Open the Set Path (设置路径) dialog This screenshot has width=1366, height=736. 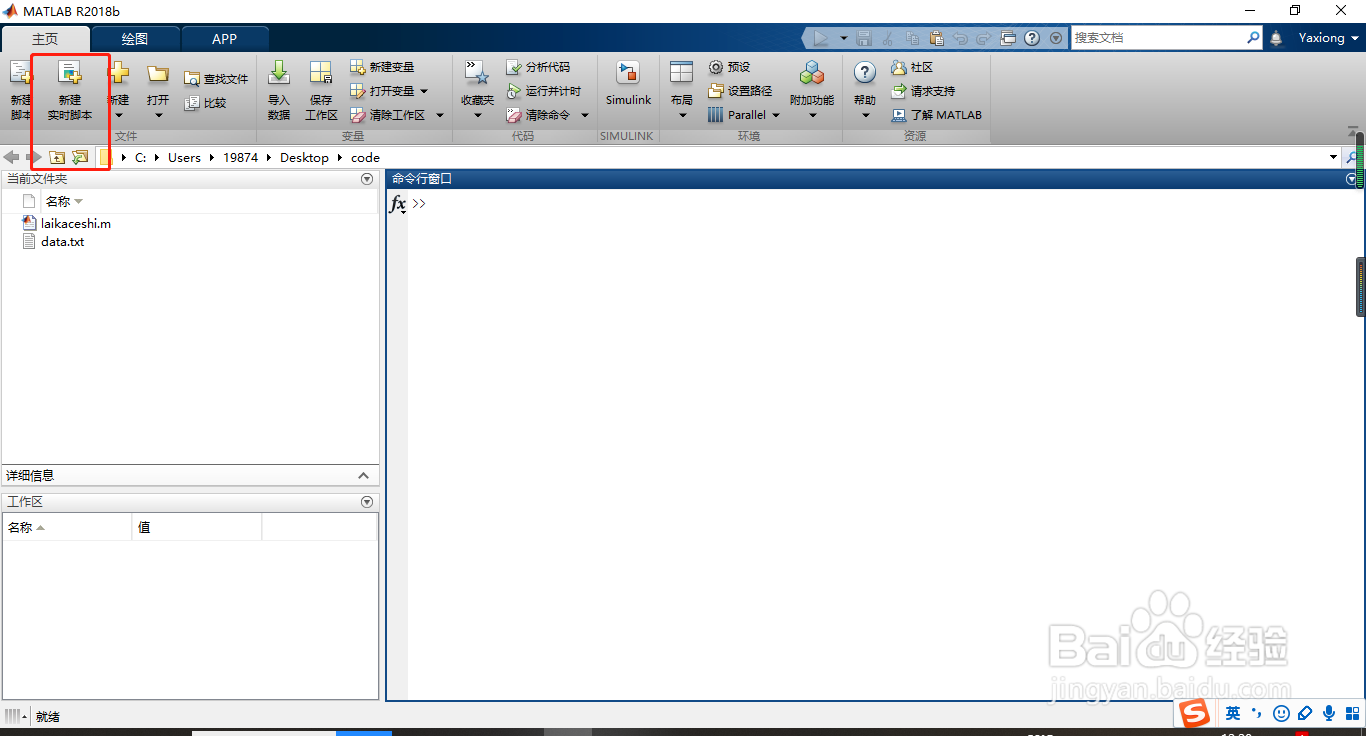coord(740,91)
